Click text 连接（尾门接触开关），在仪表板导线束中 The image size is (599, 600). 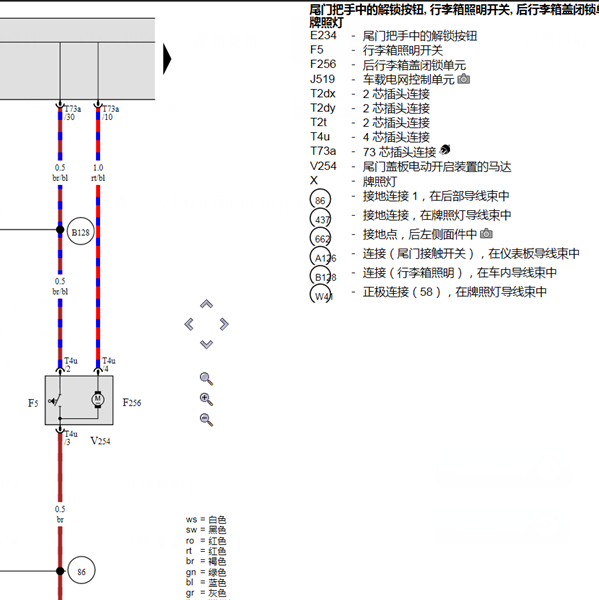[471, 253]
